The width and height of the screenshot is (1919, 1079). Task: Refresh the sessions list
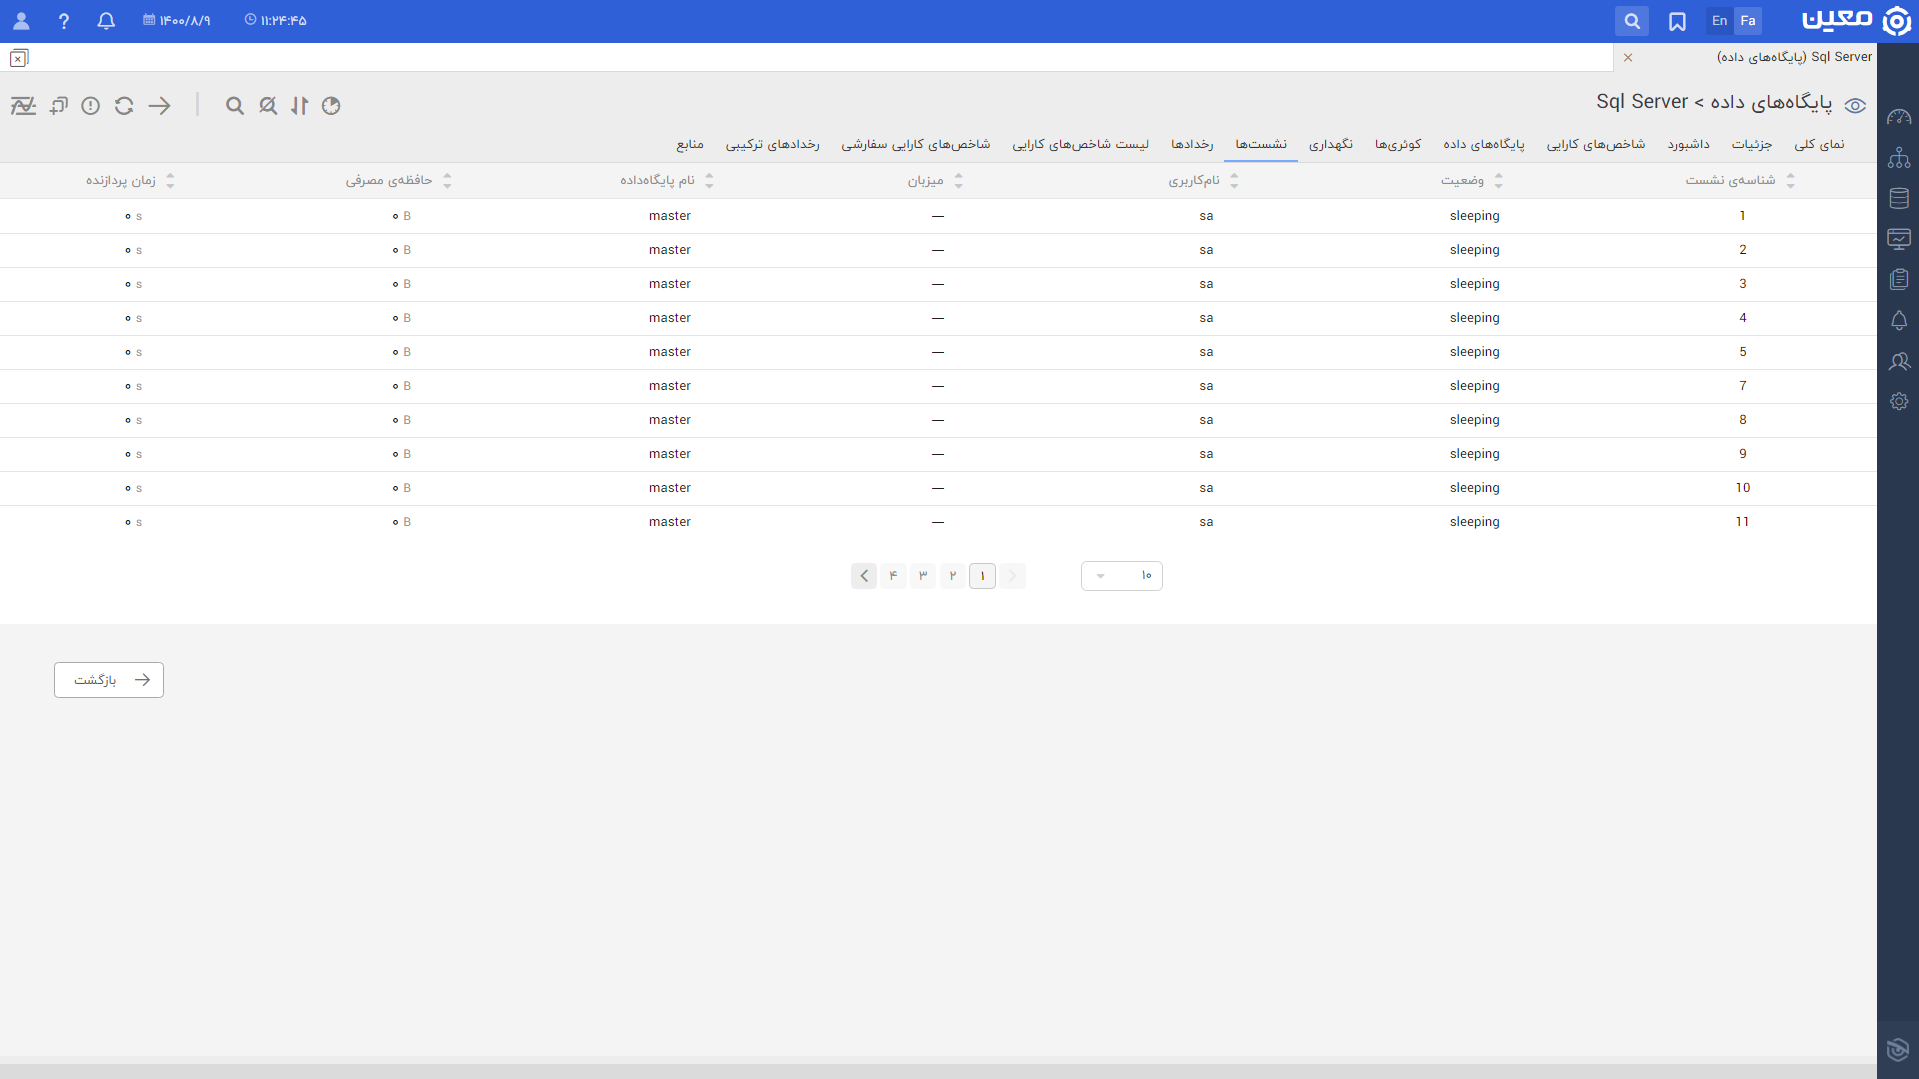point(124,106)
